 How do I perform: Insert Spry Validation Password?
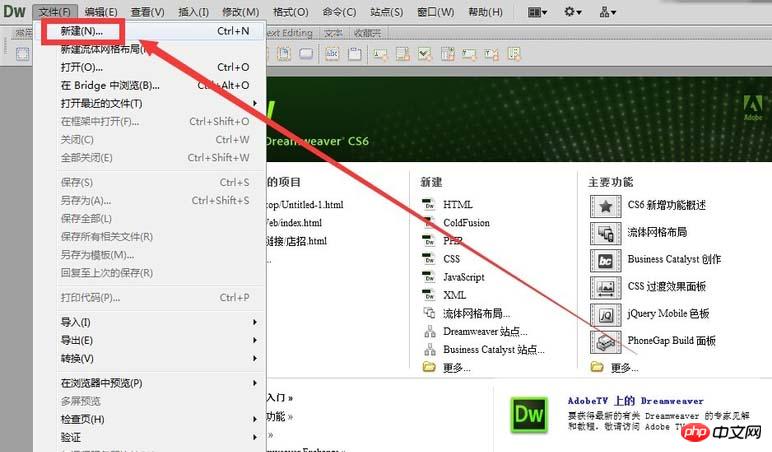(x=469, y=54)
